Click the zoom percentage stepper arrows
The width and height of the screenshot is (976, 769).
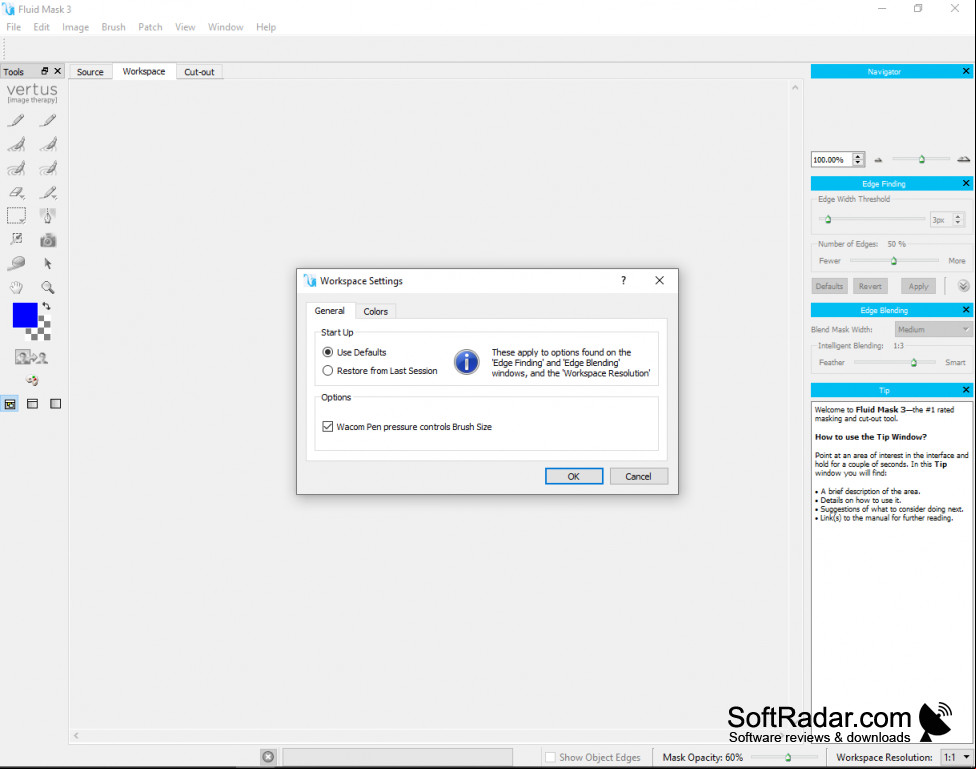tap(858, 160)
